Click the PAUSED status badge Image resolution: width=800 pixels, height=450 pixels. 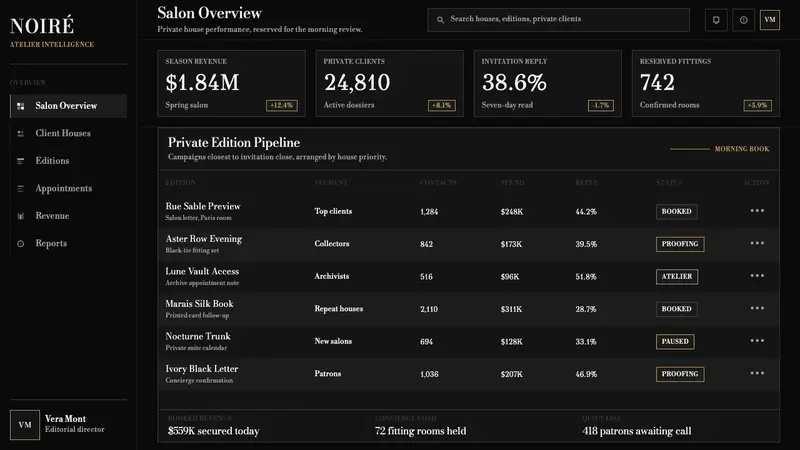675,341
